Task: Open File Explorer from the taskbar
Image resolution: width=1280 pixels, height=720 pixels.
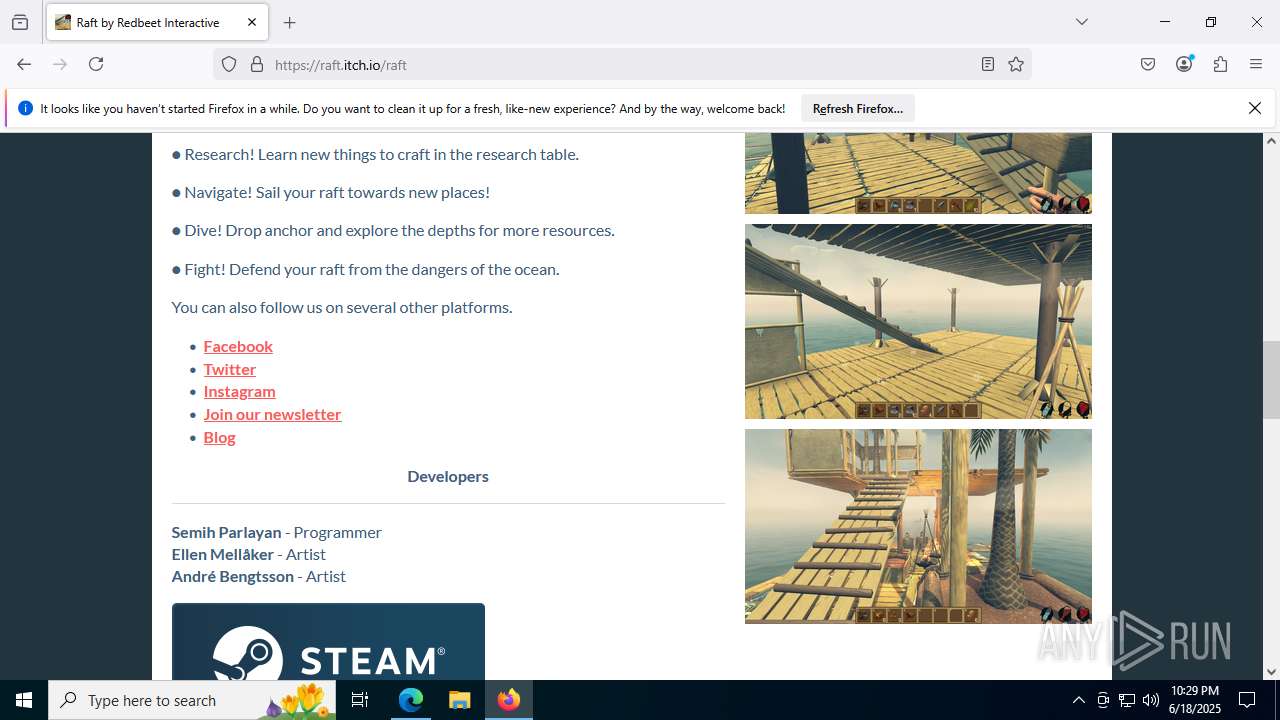Action: pyautogui.click(x=459, y=700)
